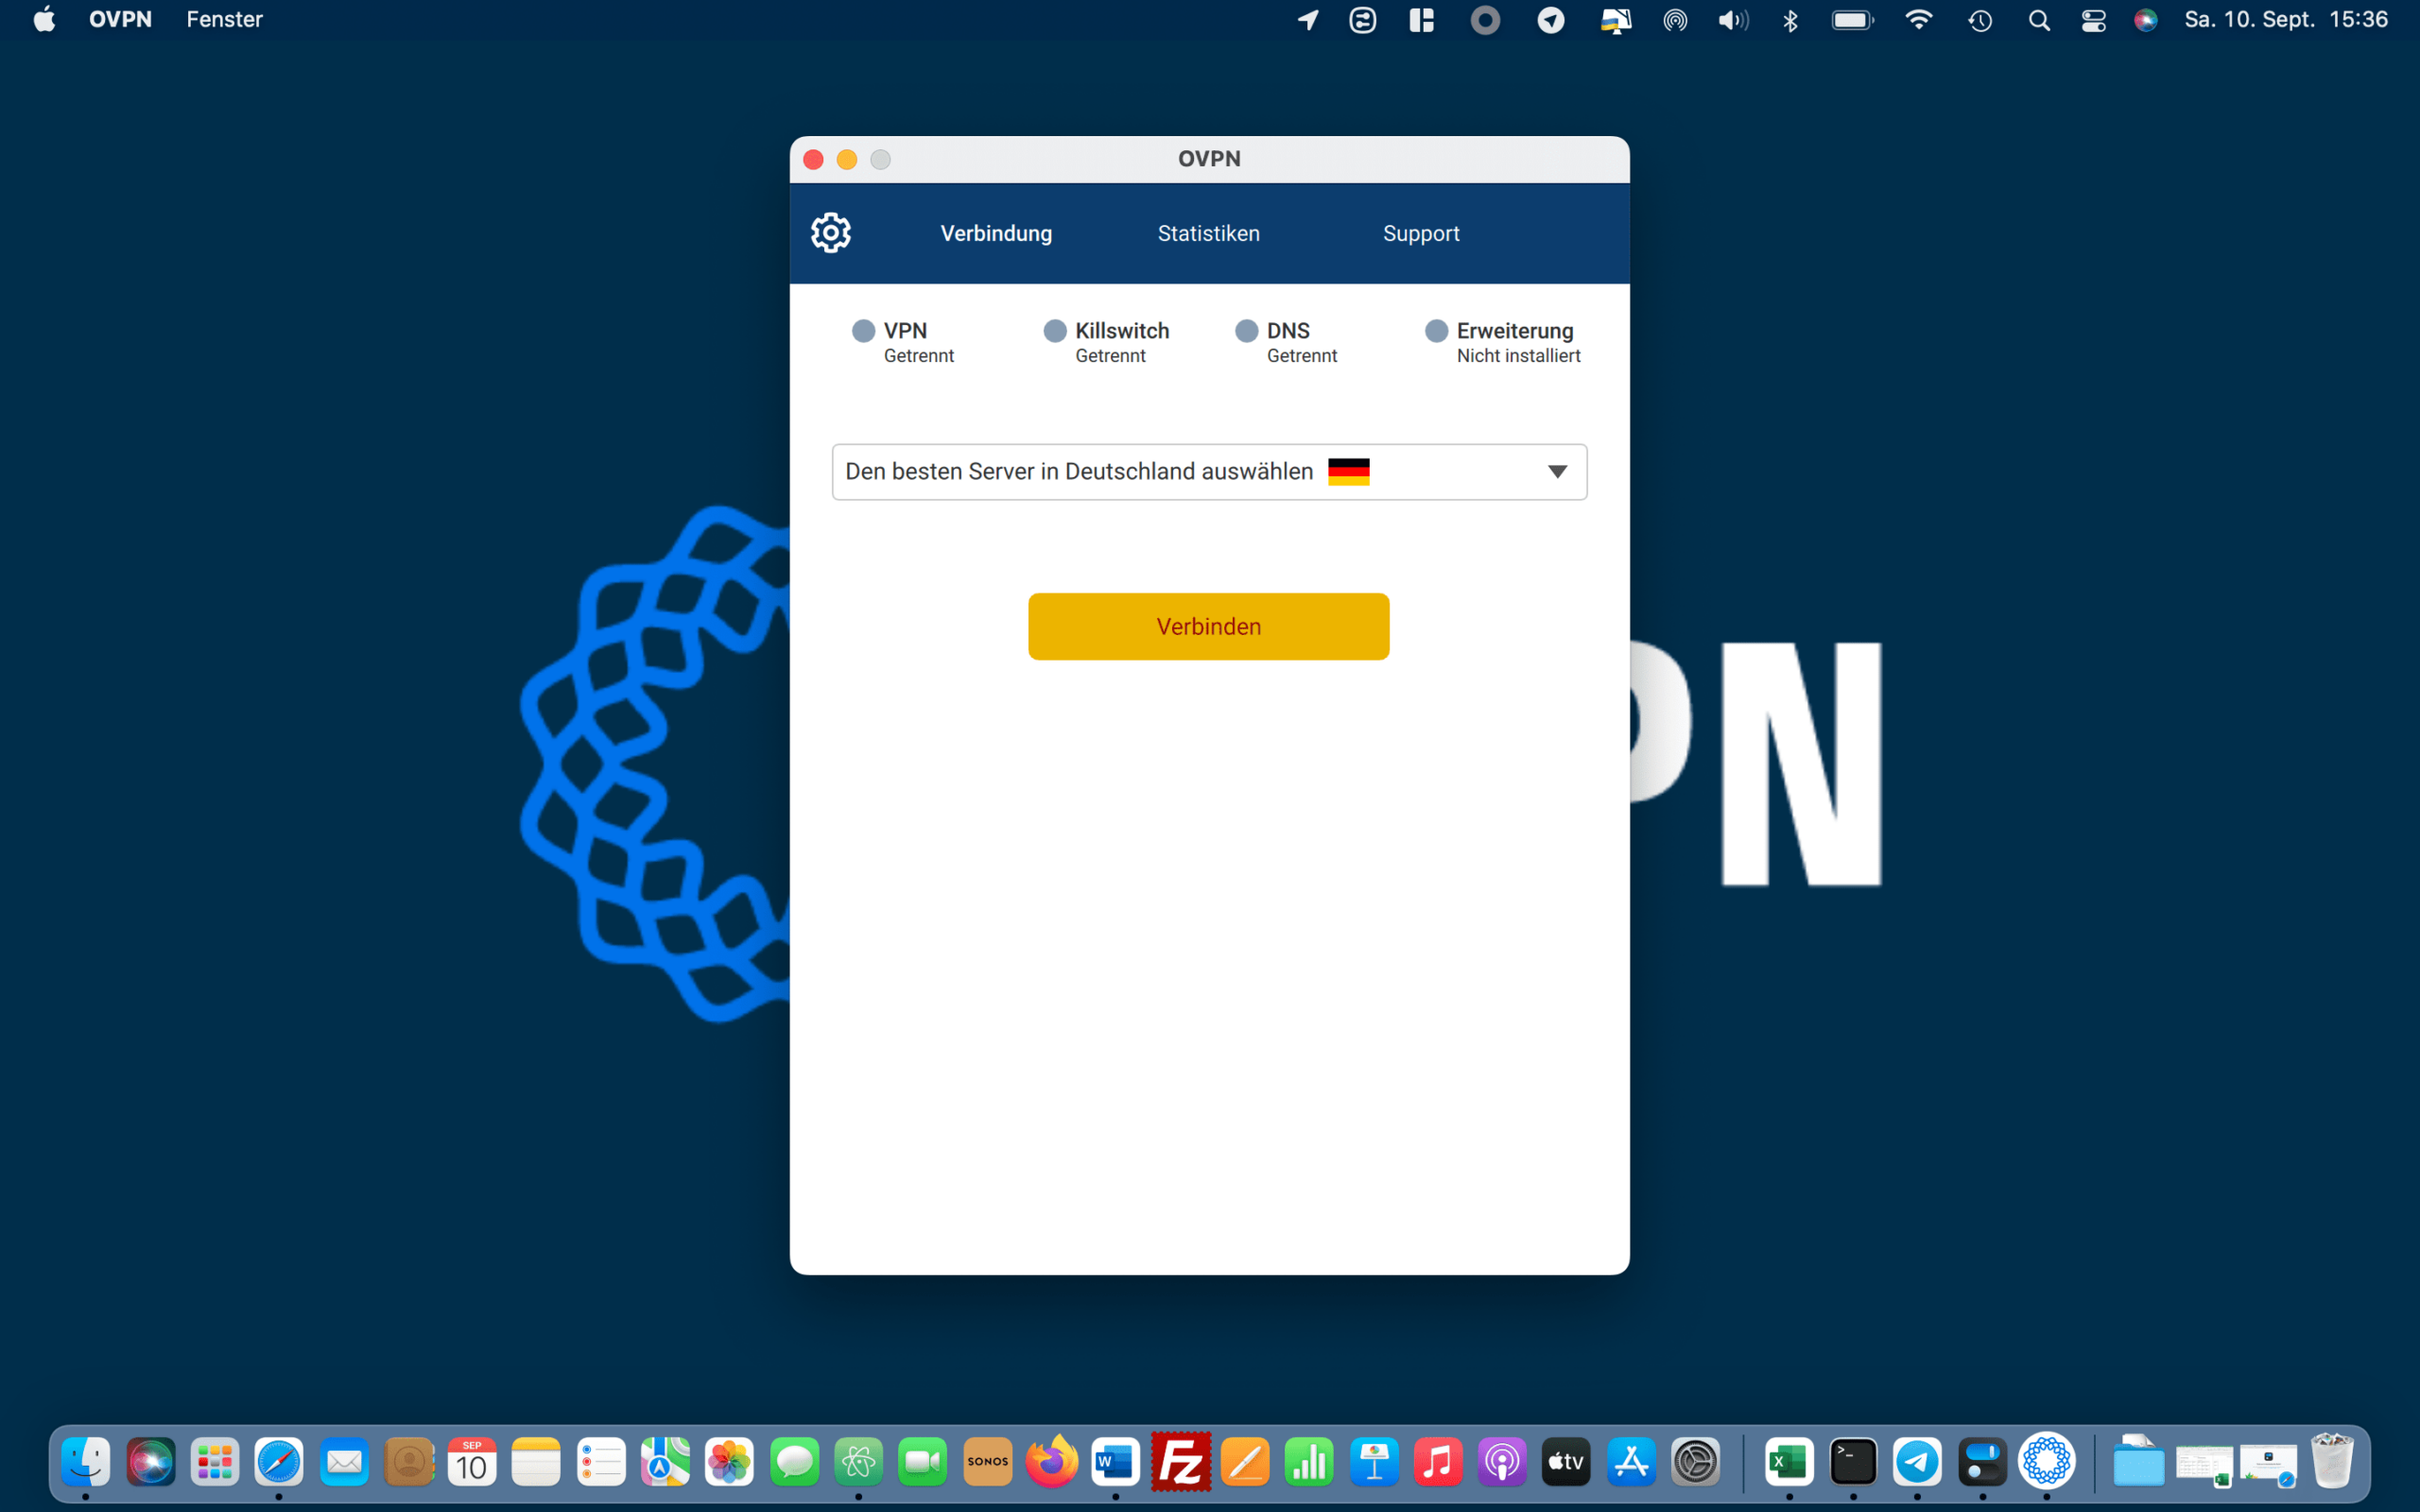This screenshot has height=1512, width=2420.
Task: Go to the Support tab
Action: 1421,233
